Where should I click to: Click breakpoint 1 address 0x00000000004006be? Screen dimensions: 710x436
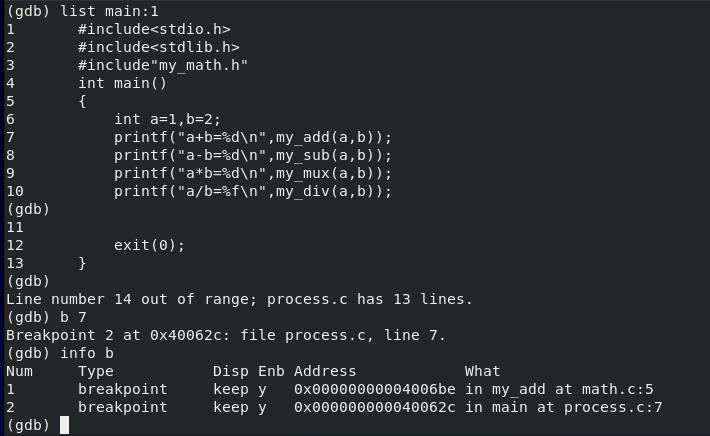(374, 389)
